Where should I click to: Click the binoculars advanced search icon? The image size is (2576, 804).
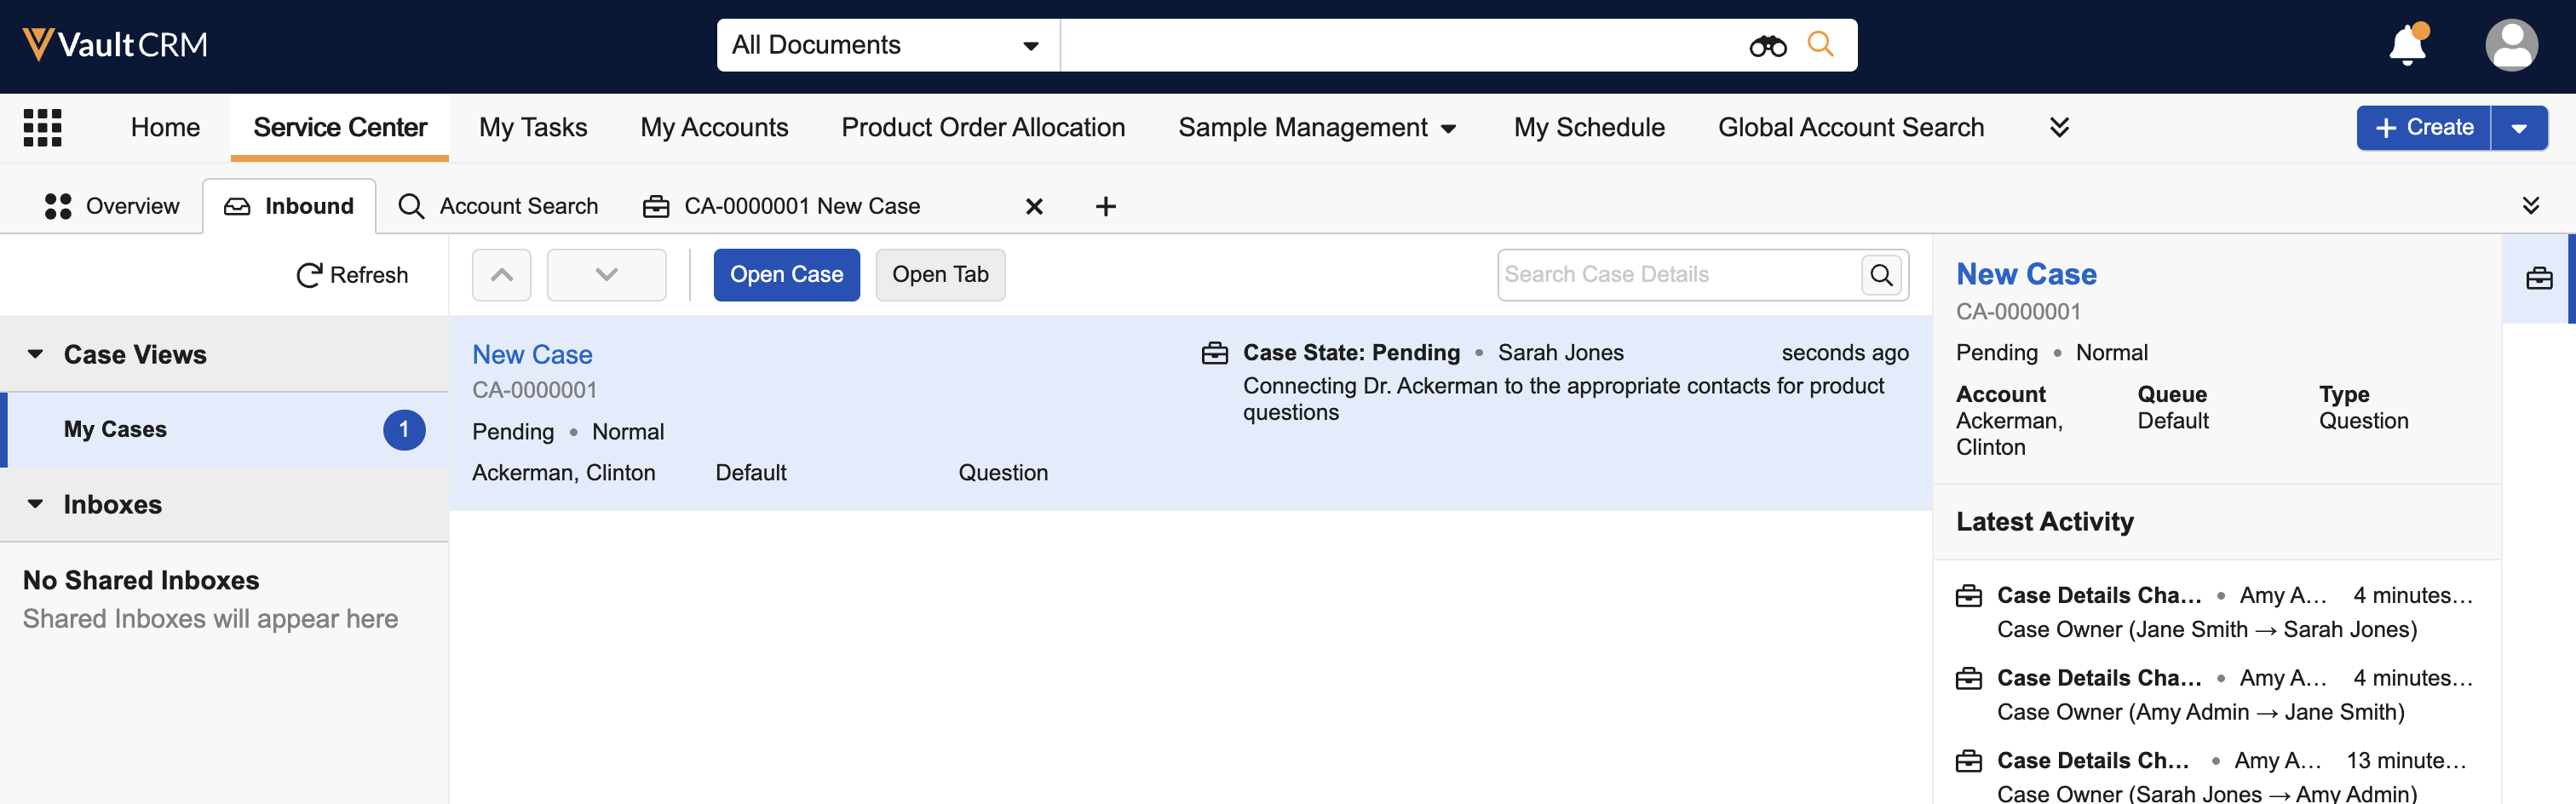[1767, 45]
